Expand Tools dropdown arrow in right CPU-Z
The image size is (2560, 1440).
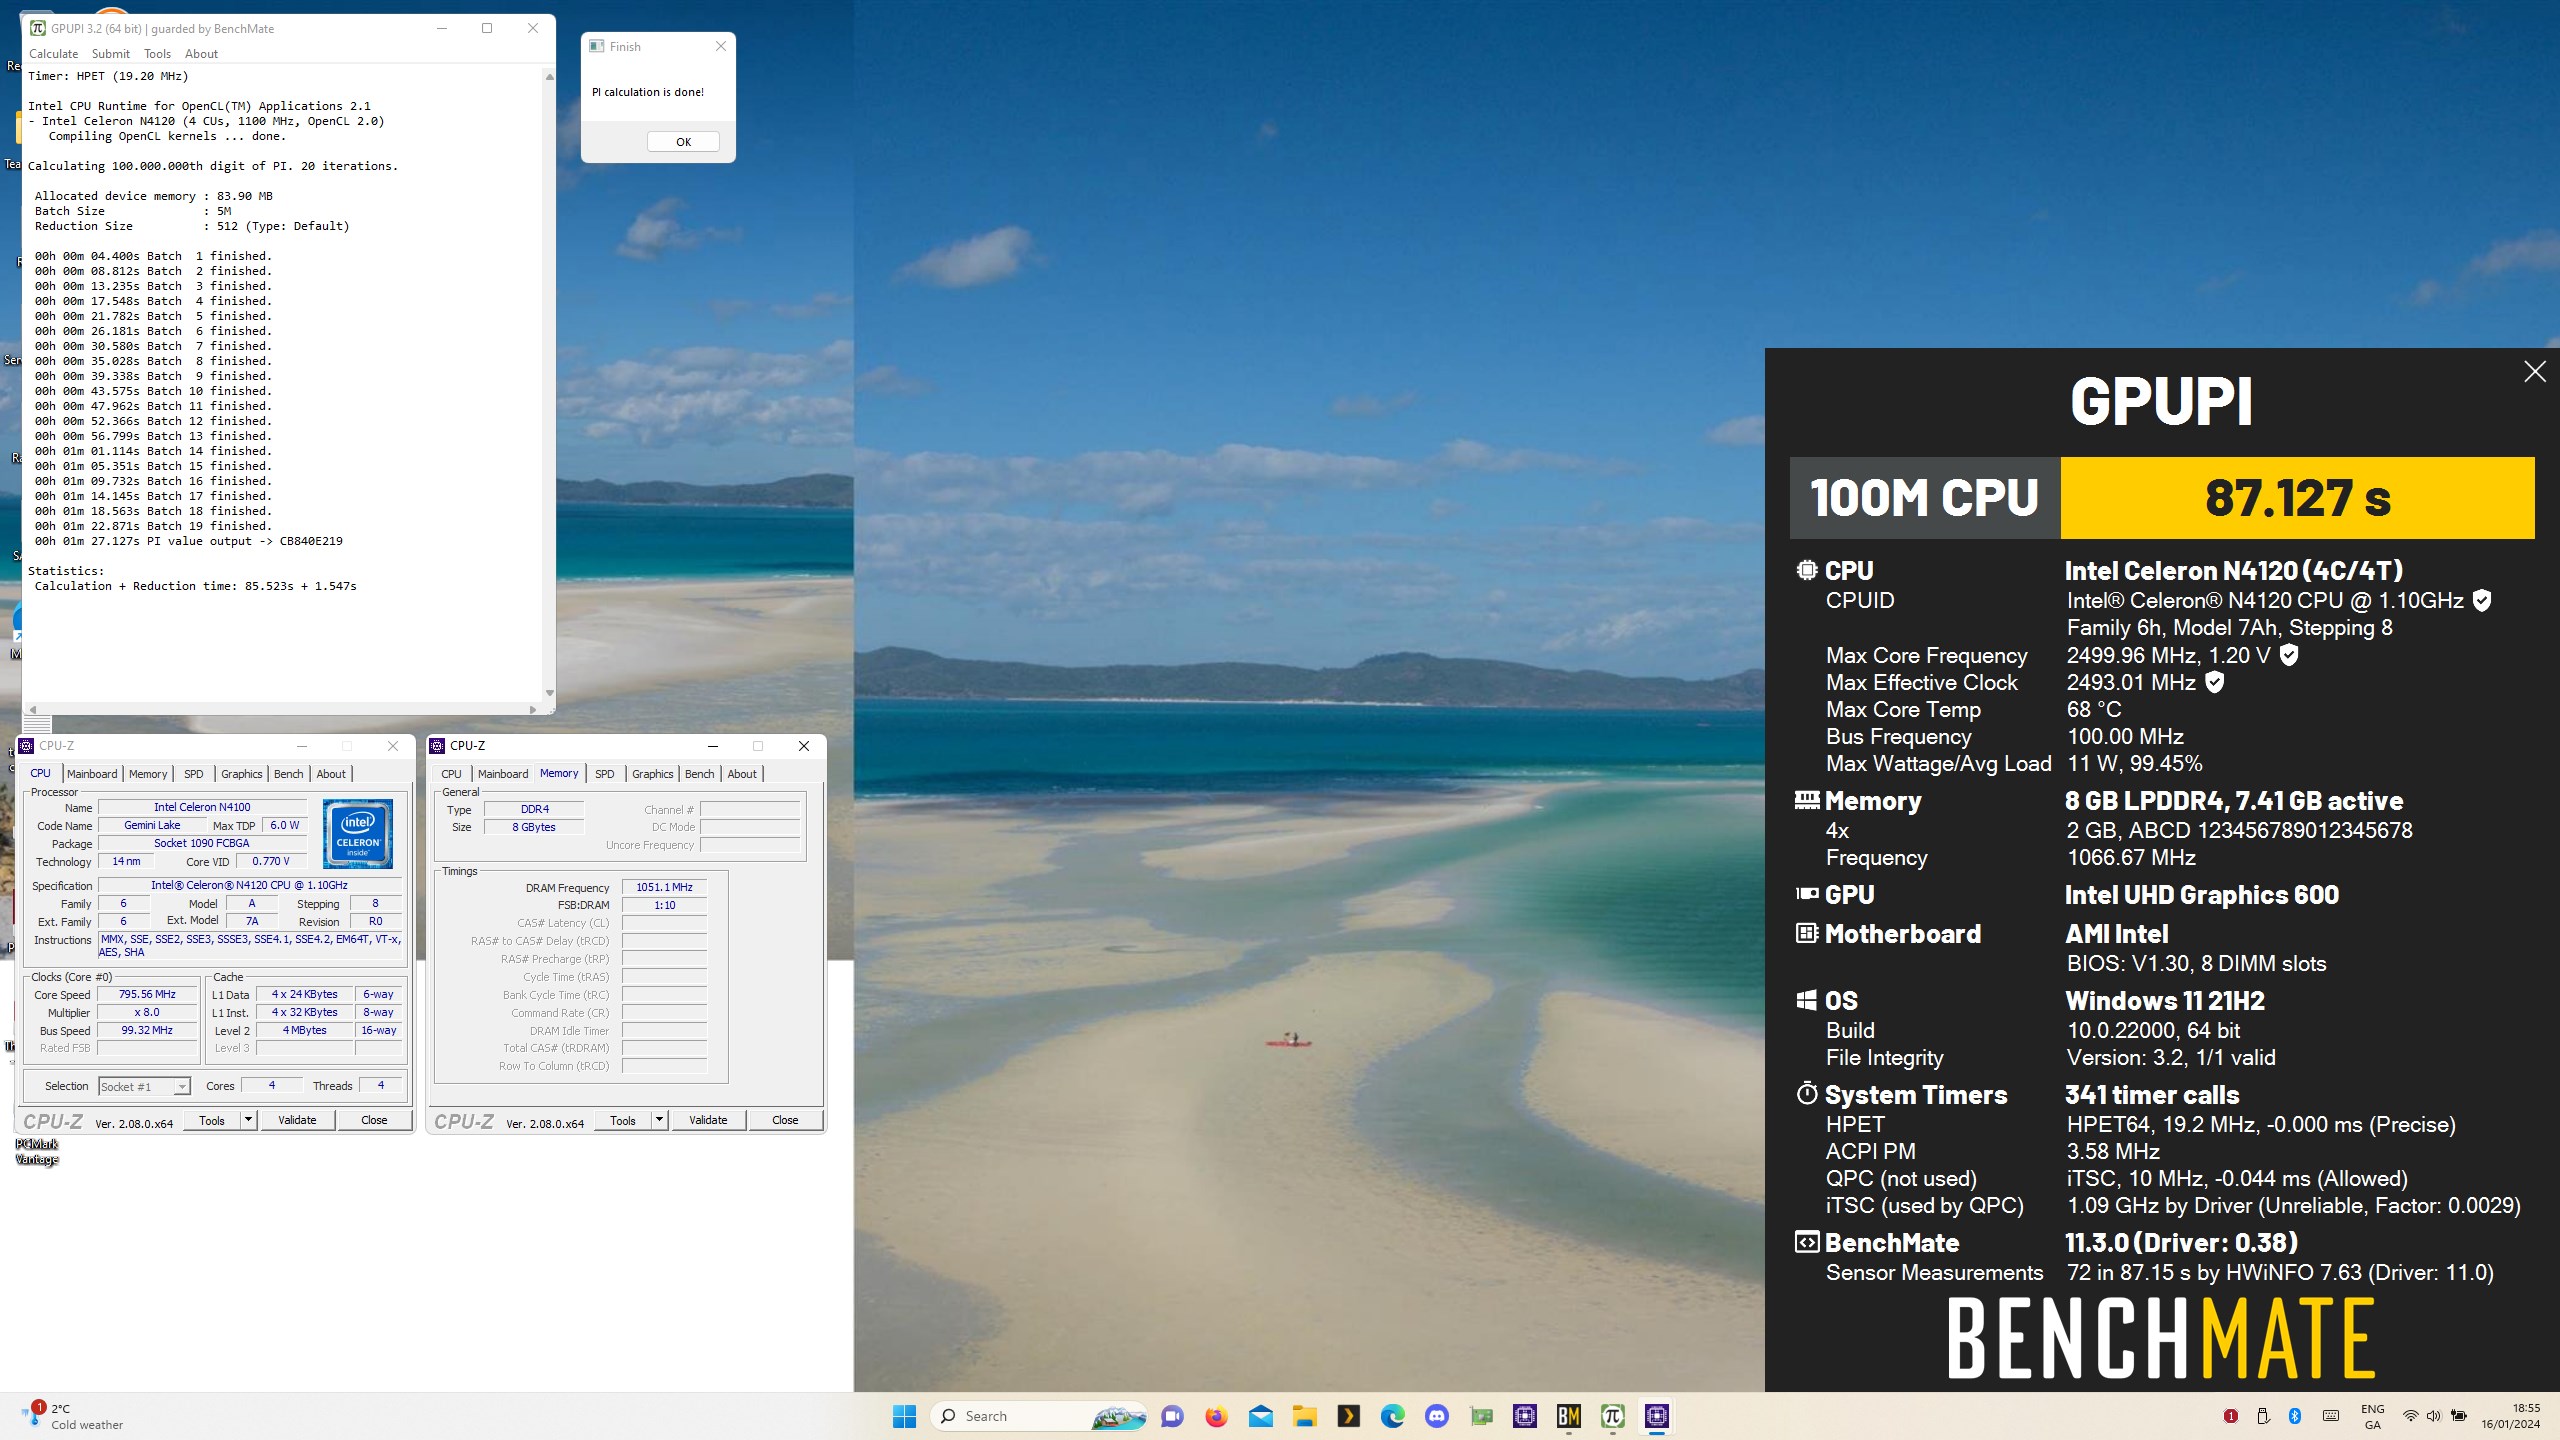pos(659,1120)
